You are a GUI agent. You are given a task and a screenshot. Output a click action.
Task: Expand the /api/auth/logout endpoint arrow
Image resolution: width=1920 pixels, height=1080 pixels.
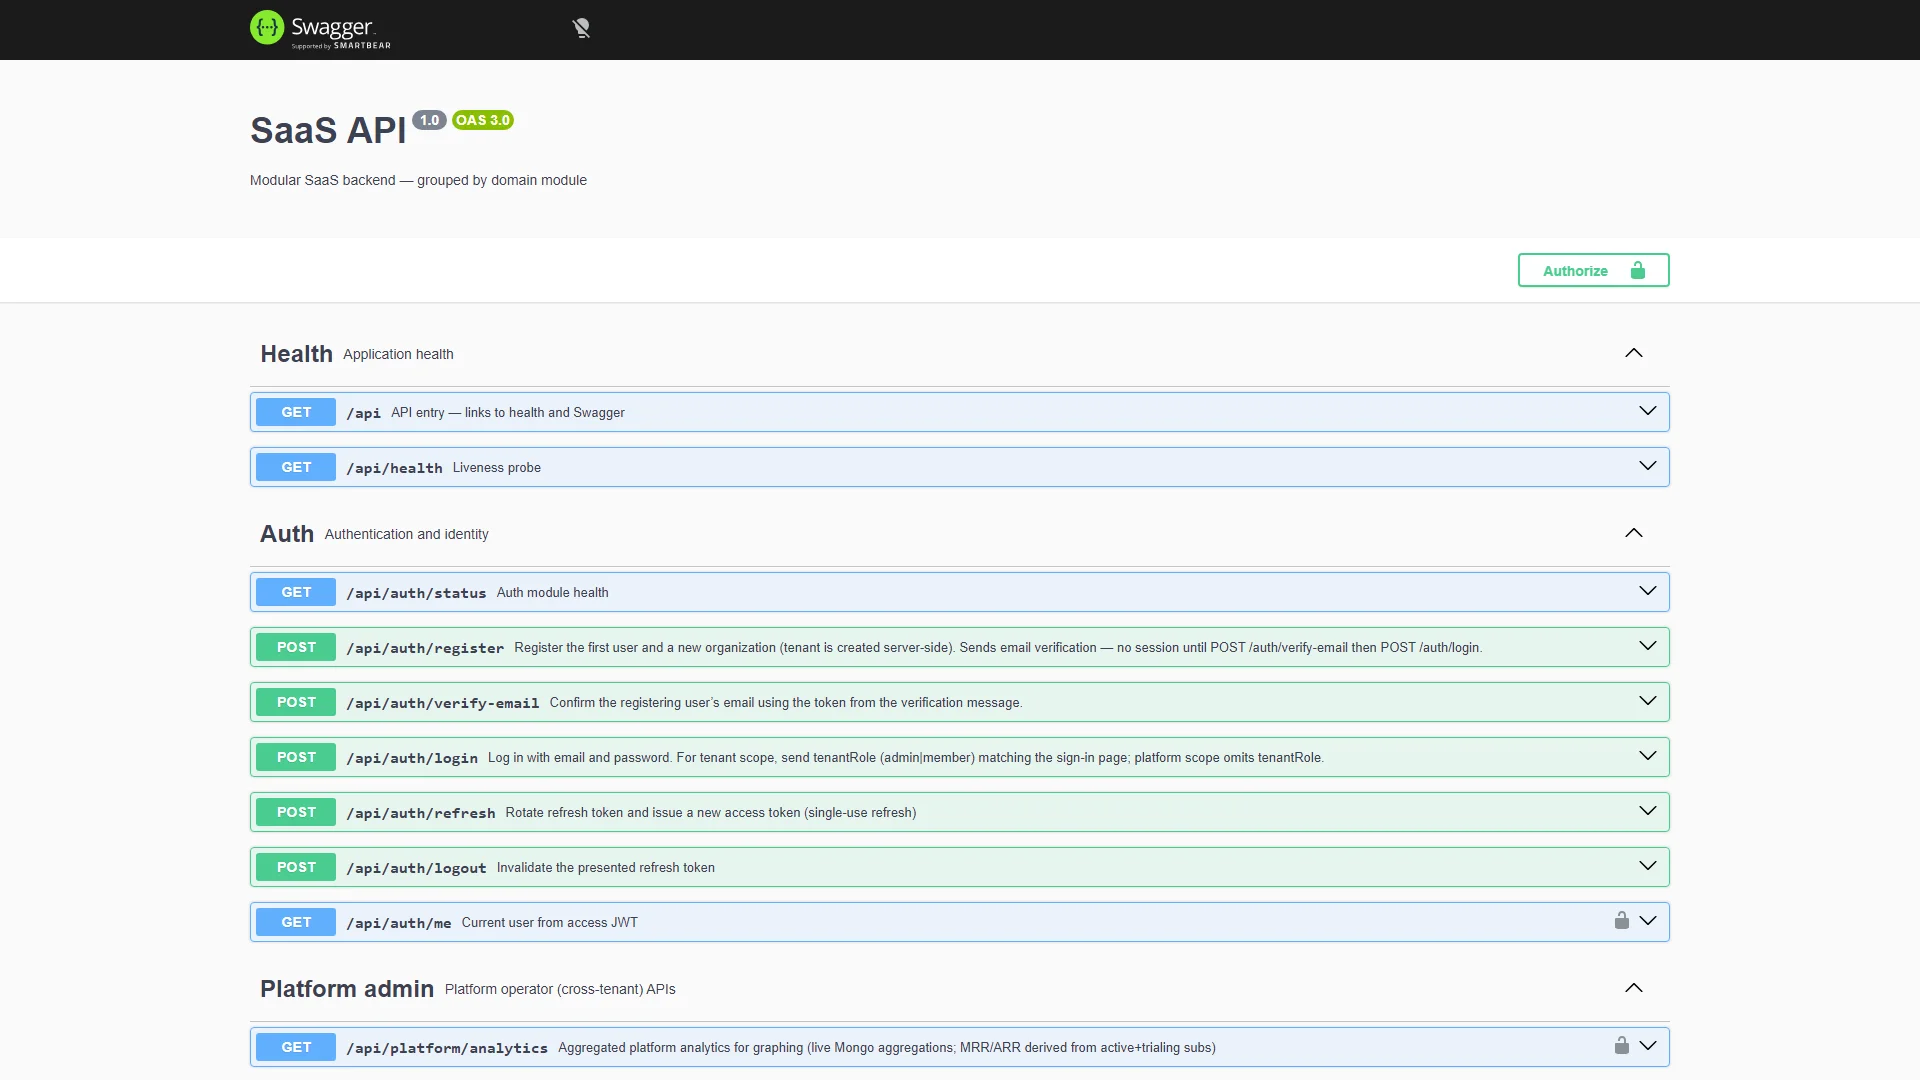pyautogui.click(x=1647, y=866)
